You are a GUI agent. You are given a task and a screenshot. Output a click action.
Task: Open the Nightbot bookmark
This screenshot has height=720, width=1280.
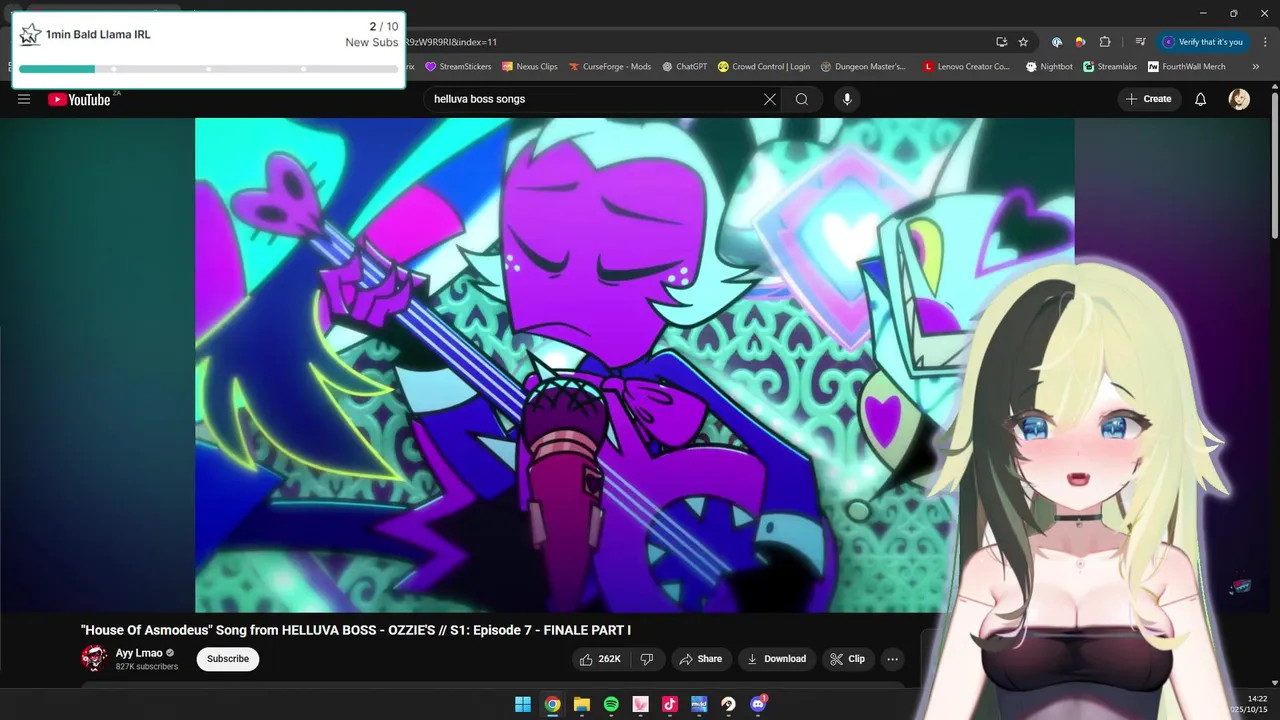tap(1049, 67)
